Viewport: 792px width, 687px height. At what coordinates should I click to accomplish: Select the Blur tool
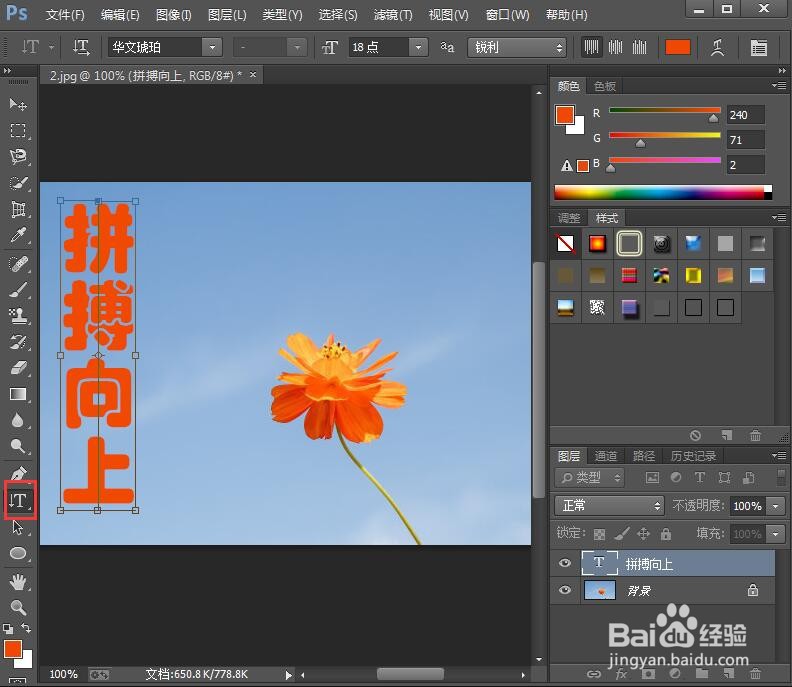click(18, 420)
